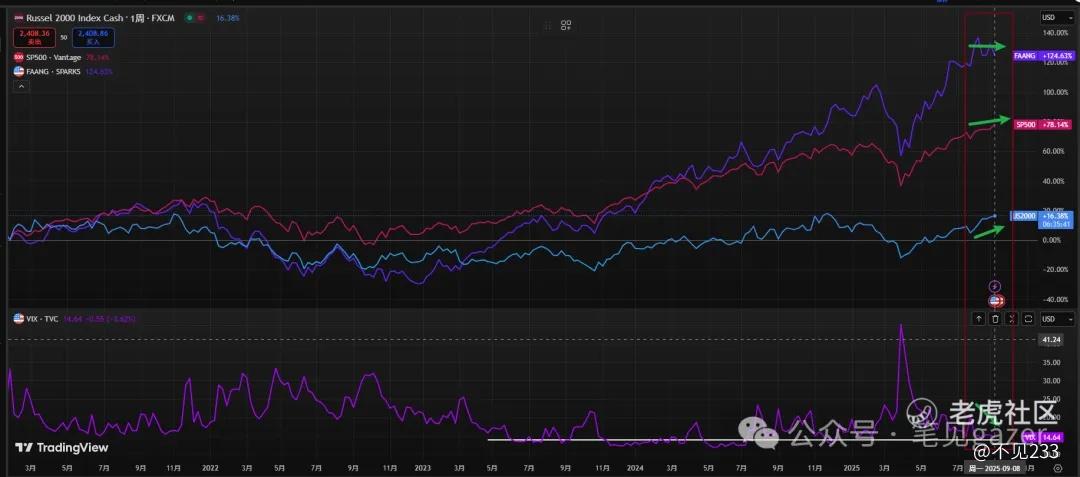The width and height of the screenshot is (1080, 477).
Task: Click the 2025 year label on time axis
Action: pyautogui.click(x=851, y=468)
